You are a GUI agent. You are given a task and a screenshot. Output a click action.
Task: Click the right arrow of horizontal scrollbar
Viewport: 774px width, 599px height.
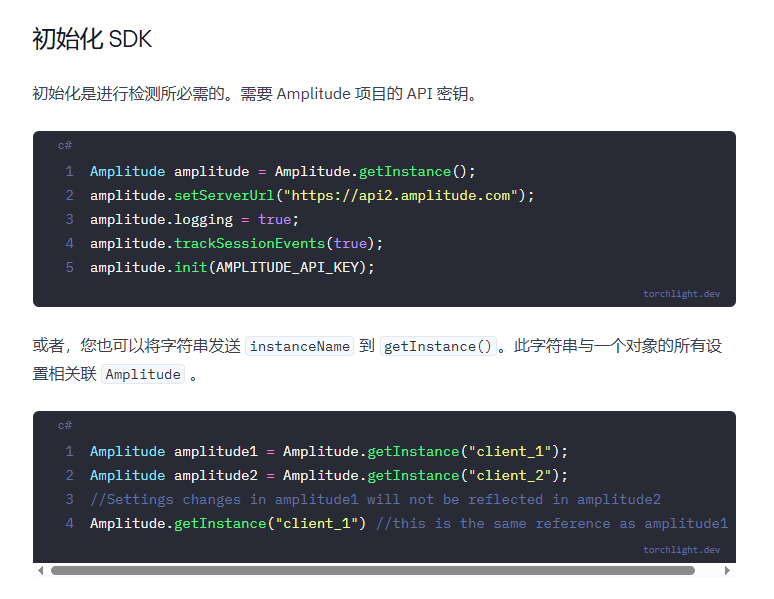point(727,570)
